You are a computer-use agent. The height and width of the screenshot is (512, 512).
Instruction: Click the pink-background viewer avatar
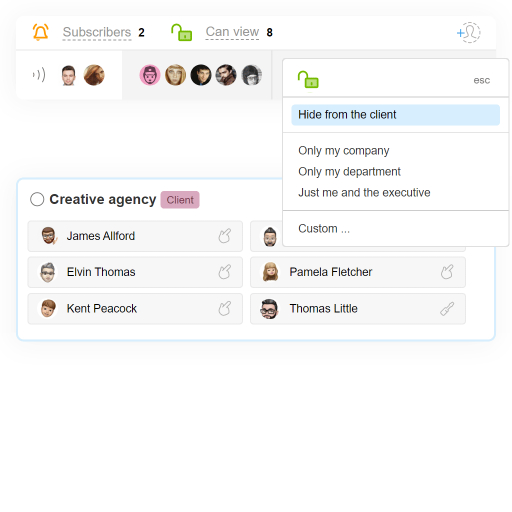(150, 75)
